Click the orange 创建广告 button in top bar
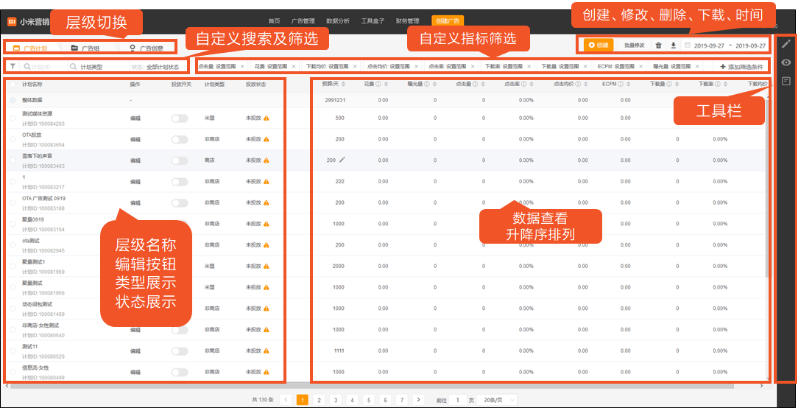The width and height of the screenshot is (797, 412). point(447,21)
